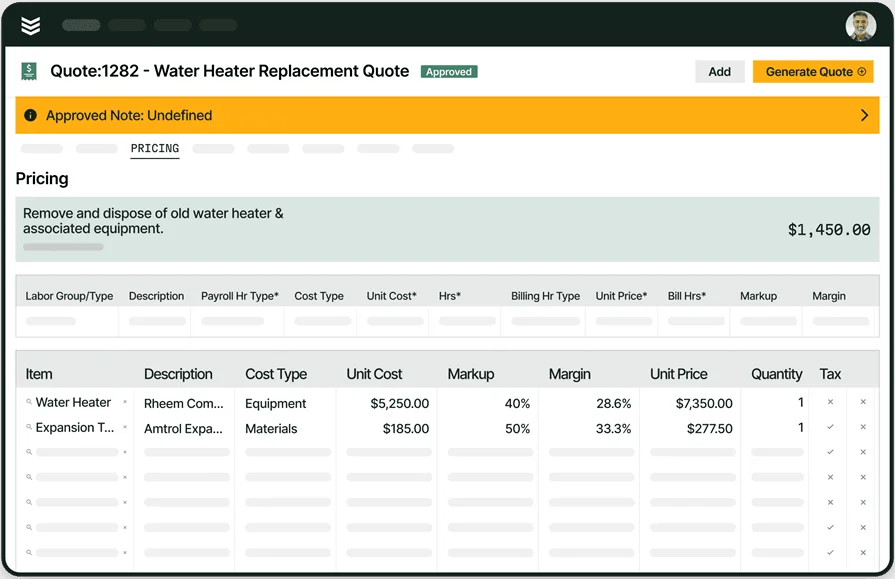Screen dimensions: 895x579
Task: Toggle the tax checkmark on Expansion T... row
Action: coord(831,427)
